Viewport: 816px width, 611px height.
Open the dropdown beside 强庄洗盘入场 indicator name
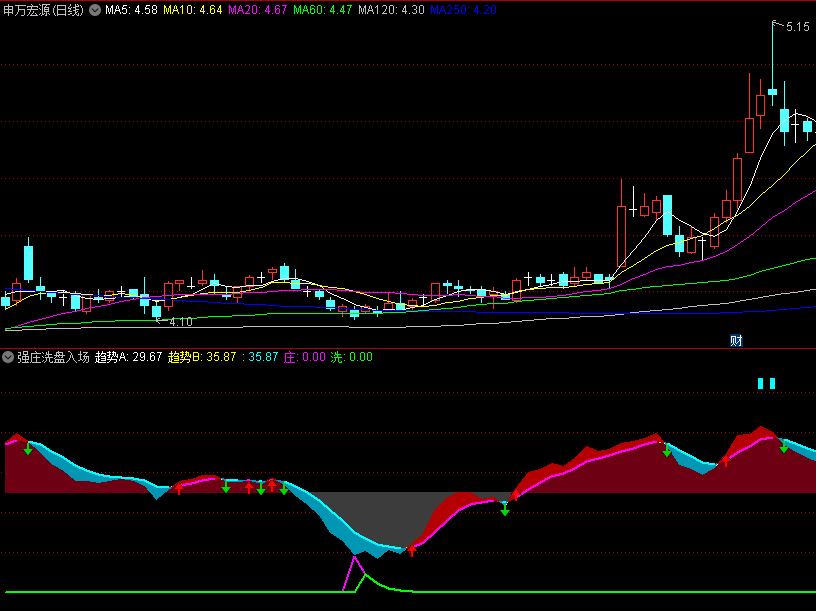(x=8, y=357)
